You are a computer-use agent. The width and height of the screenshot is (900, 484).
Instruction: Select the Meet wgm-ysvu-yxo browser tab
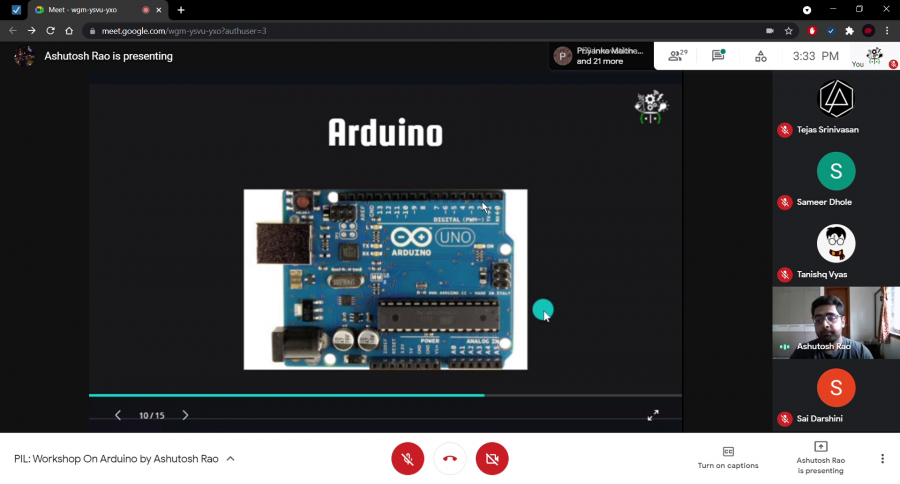click(90, 10)
